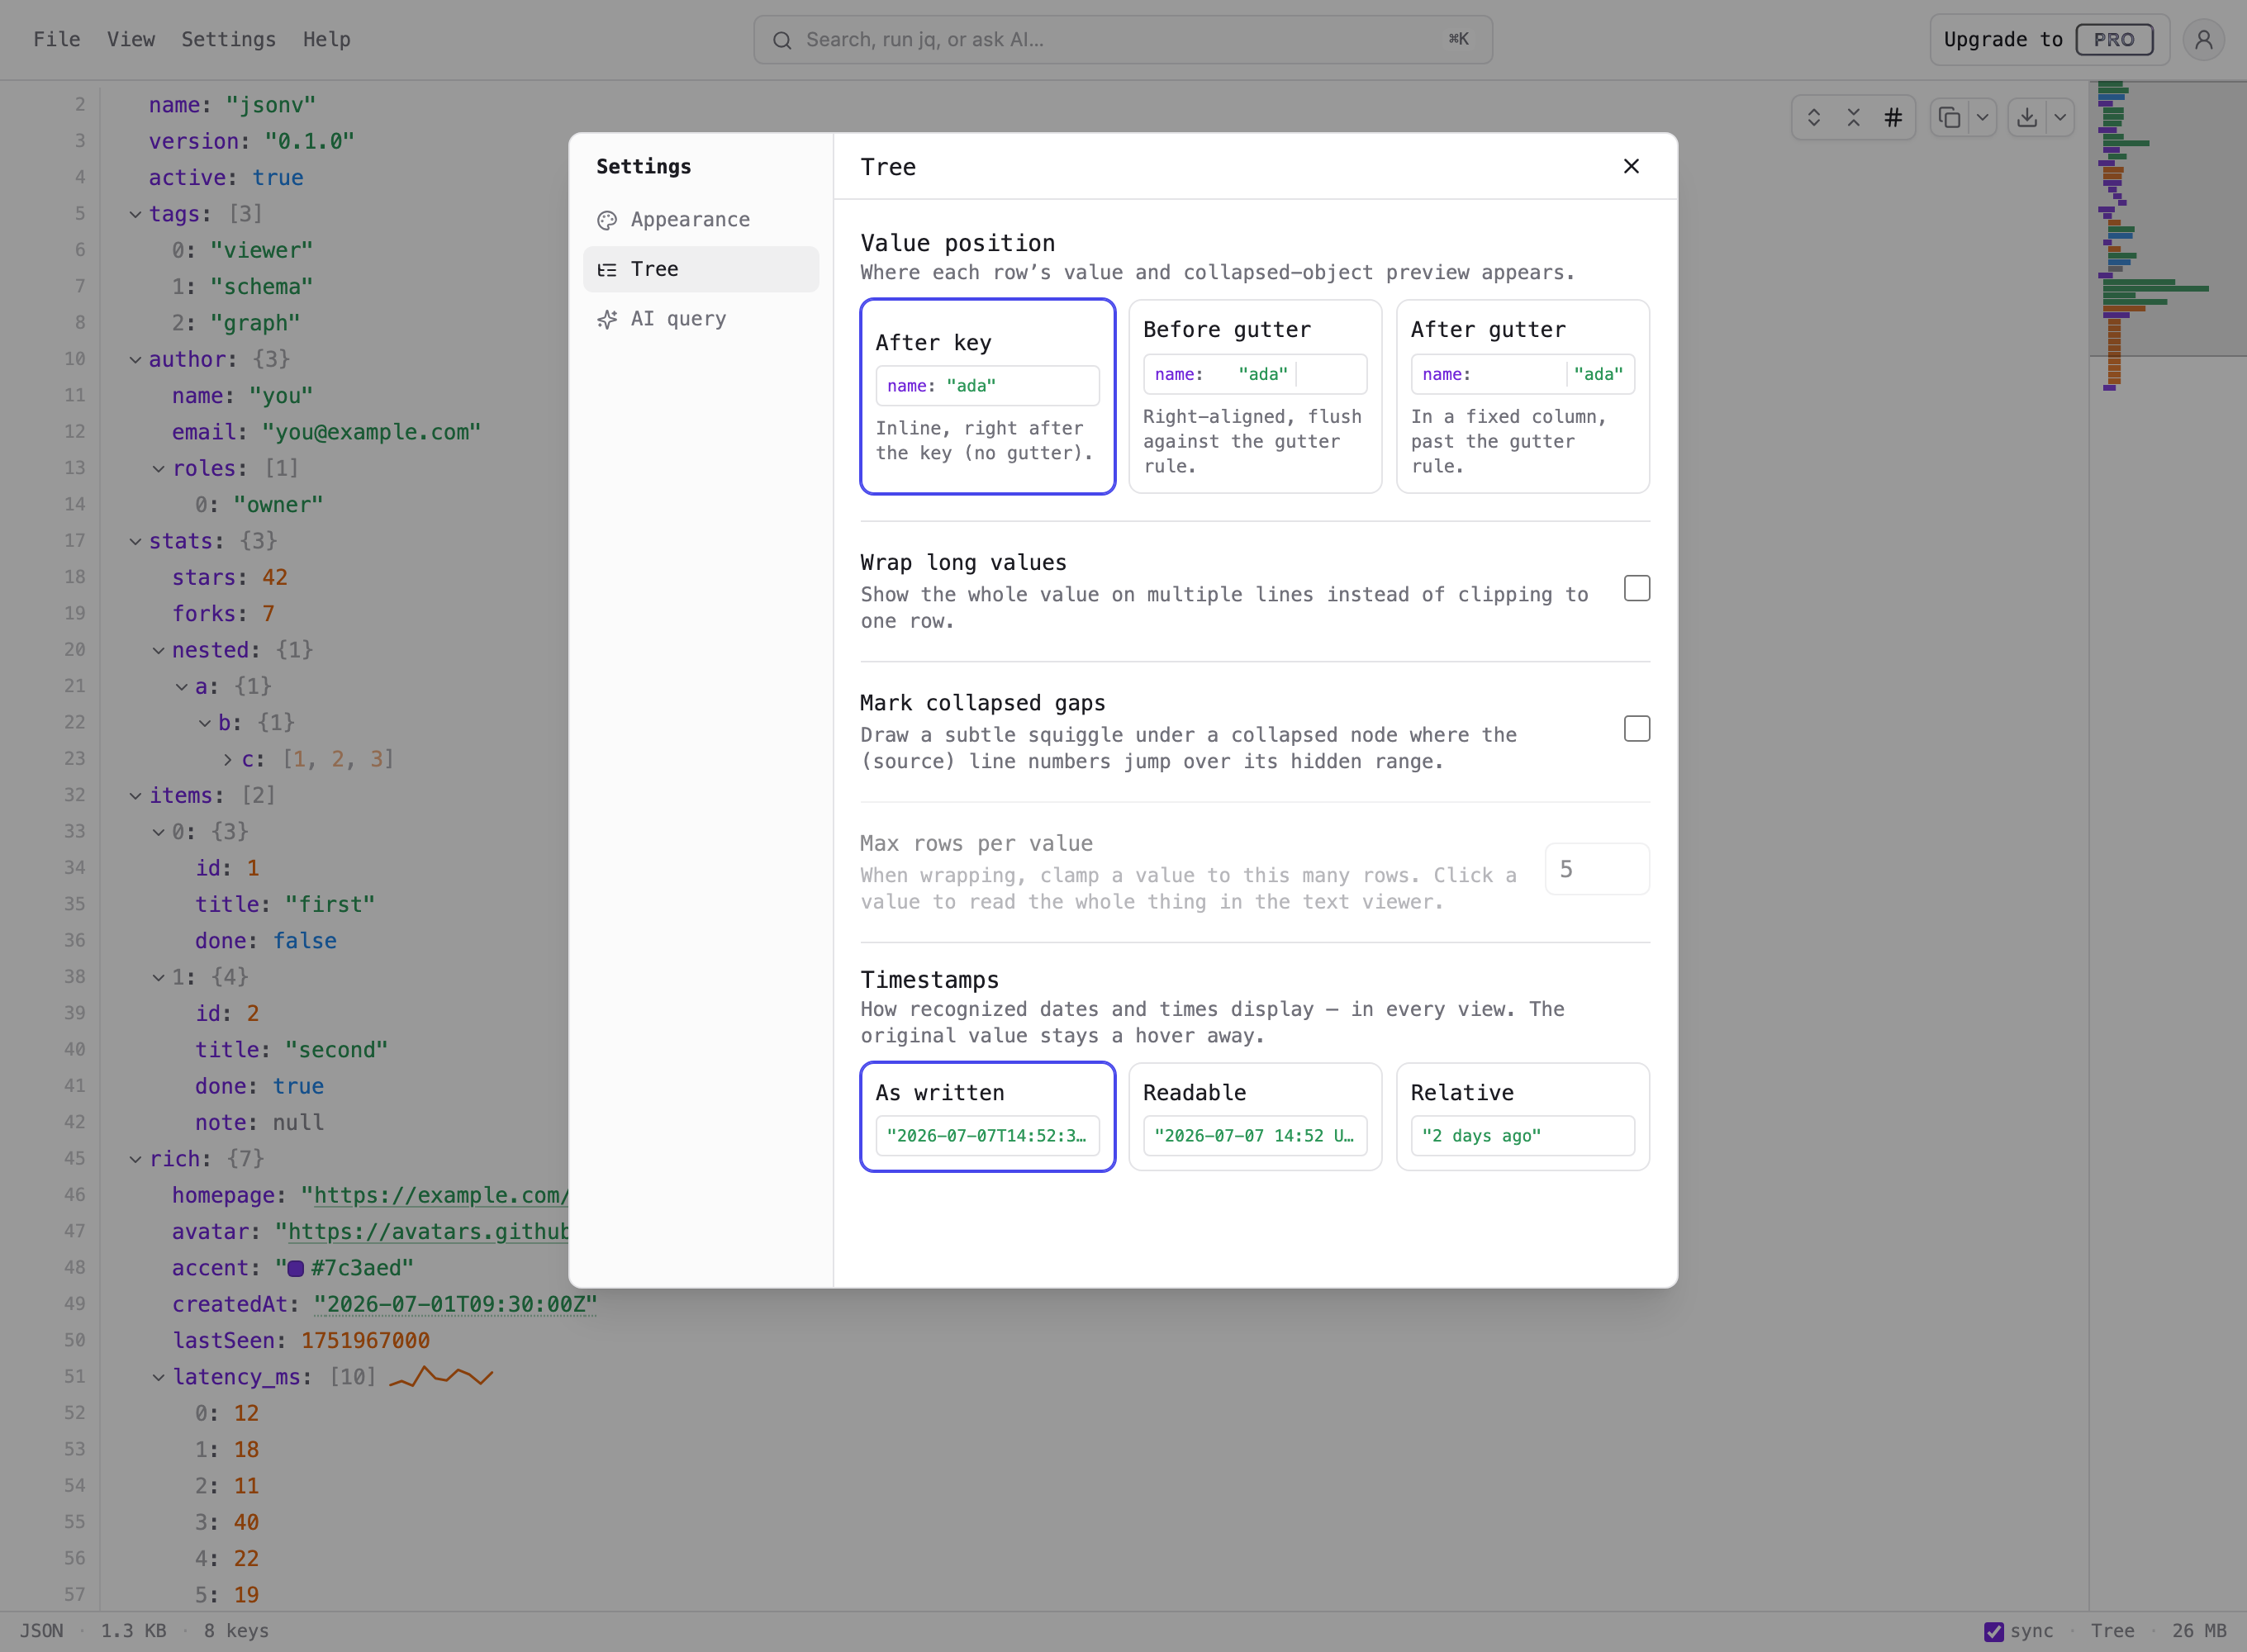The image size is (2247, 1652).
Task: Open the View menu
Action: tap(131, 40)
